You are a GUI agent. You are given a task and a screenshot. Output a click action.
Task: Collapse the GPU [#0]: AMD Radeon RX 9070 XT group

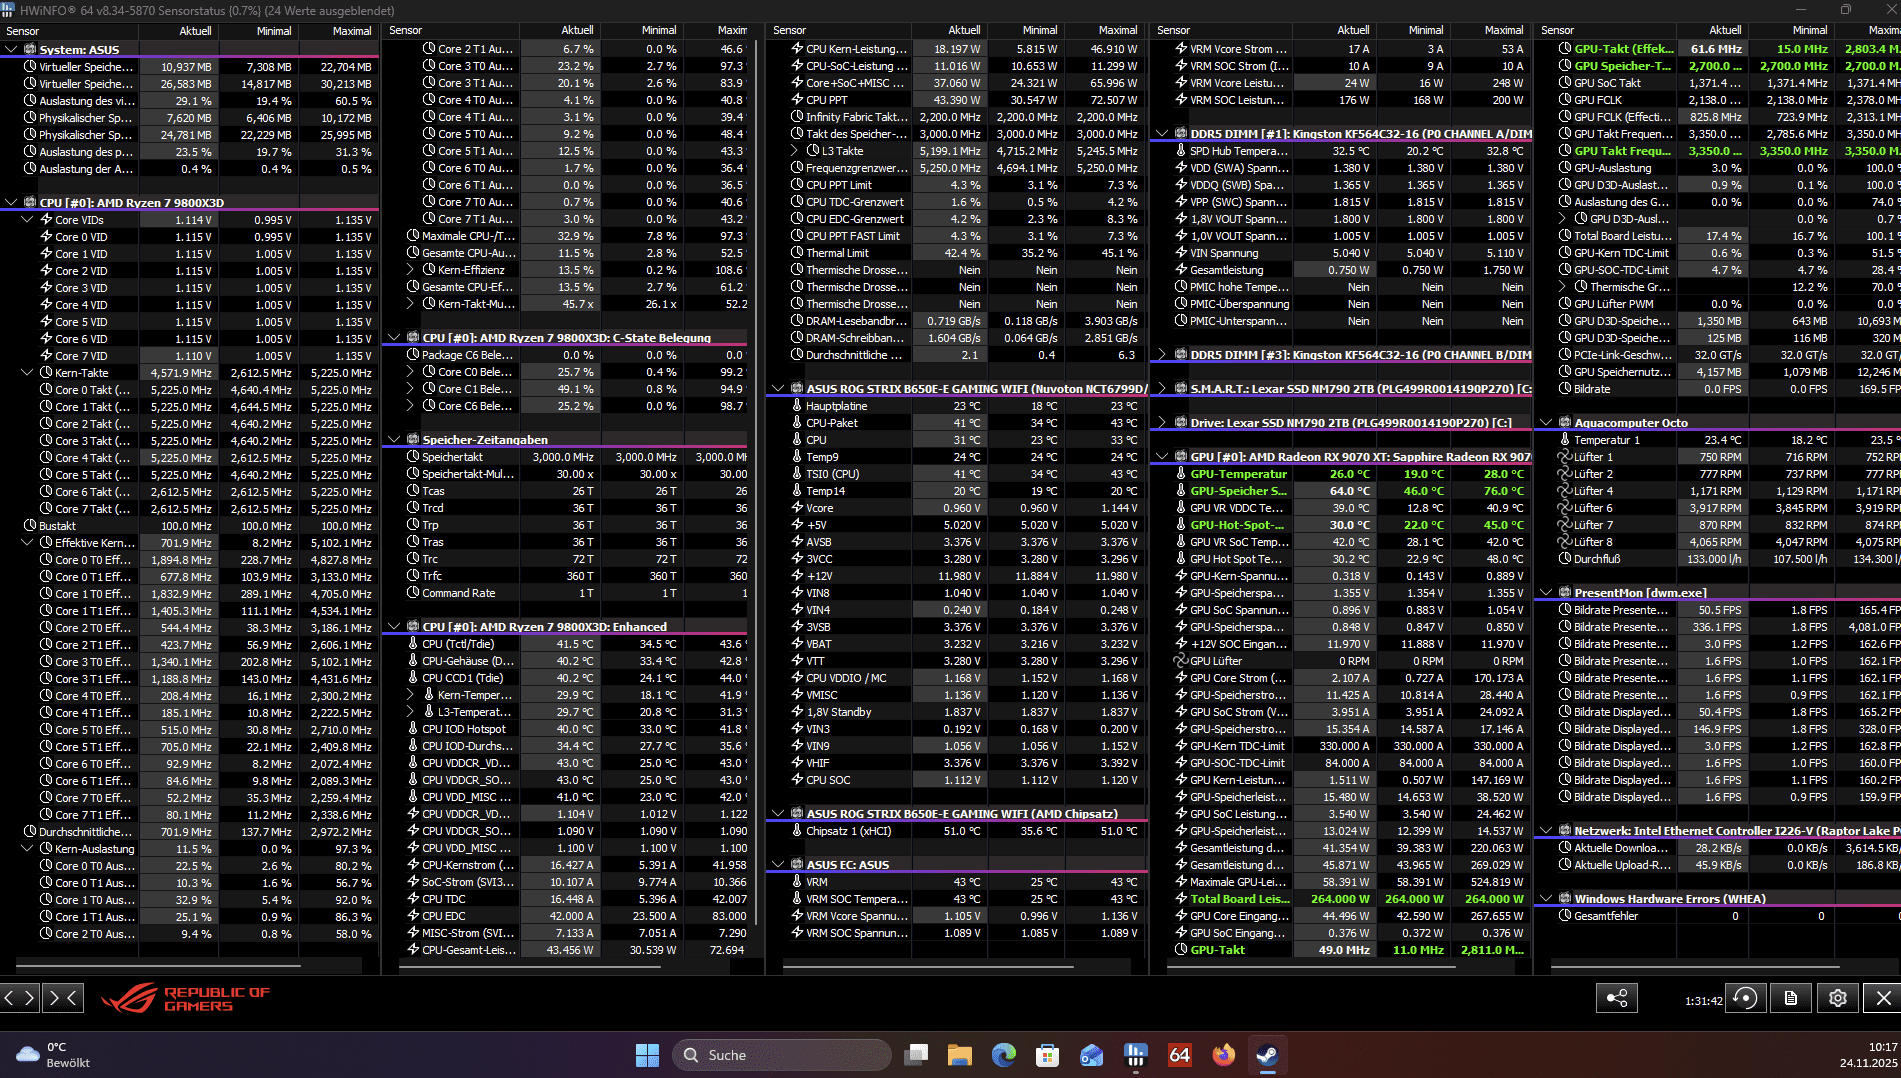coord(1162,457)
